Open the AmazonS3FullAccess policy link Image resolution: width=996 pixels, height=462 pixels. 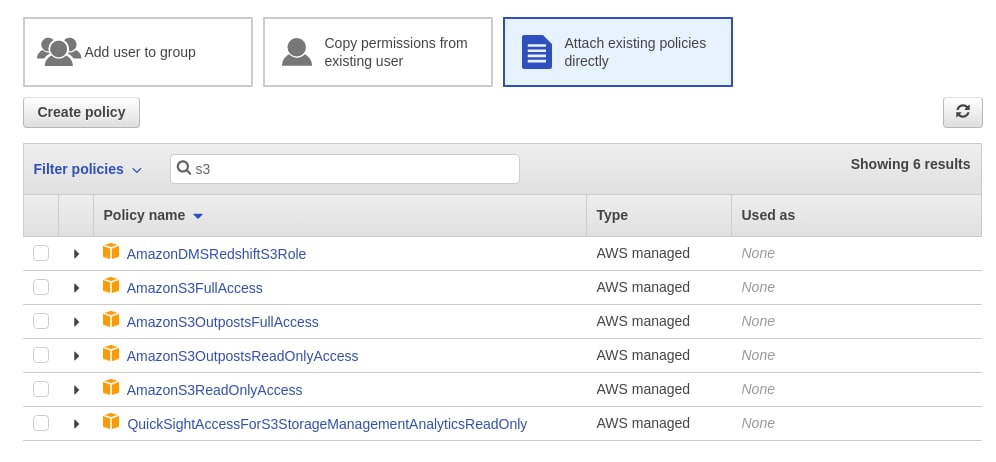click(194, 288)
